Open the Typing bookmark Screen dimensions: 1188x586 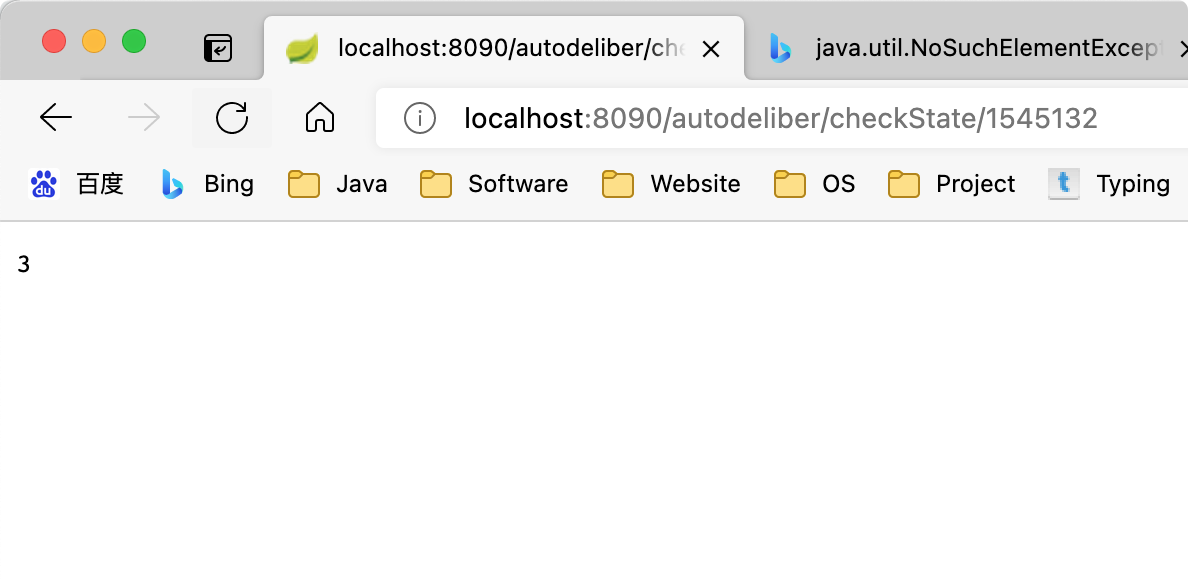[1109, 183]
